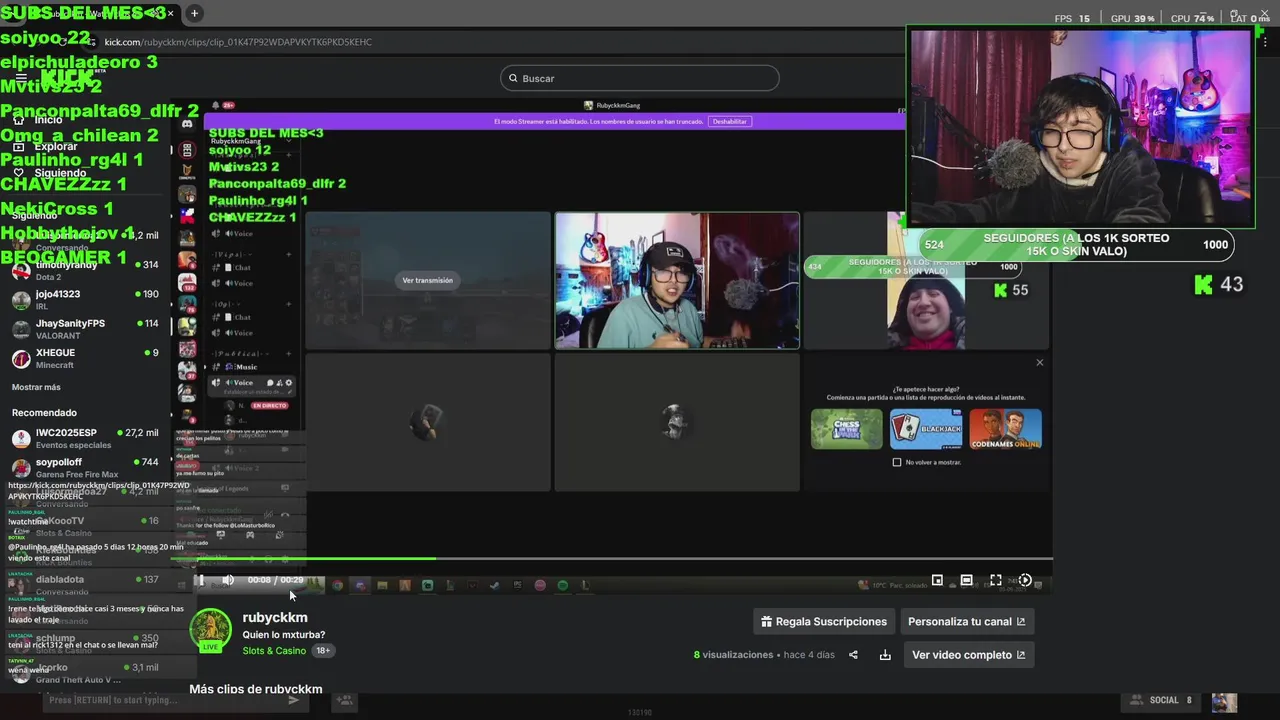Open Personaliza tu canal link
Image resolution: width=1280 pixels, height=720 pixels.
coord(967,621)
